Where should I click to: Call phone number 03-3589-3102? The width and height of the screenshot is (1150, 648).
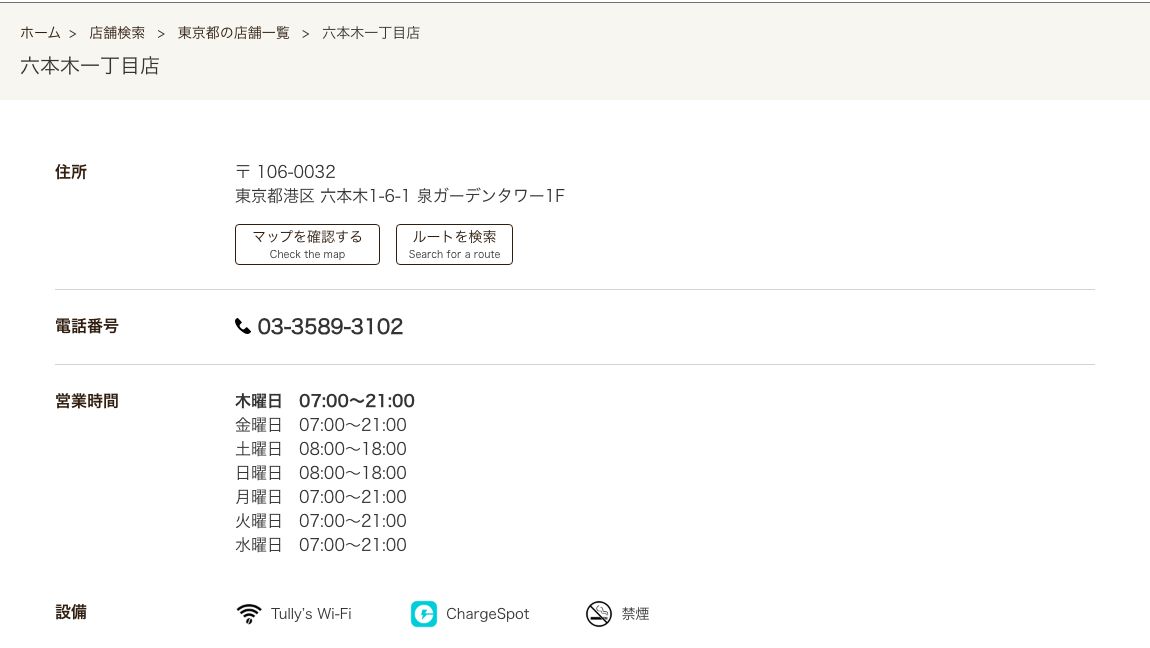click(330, 326)
